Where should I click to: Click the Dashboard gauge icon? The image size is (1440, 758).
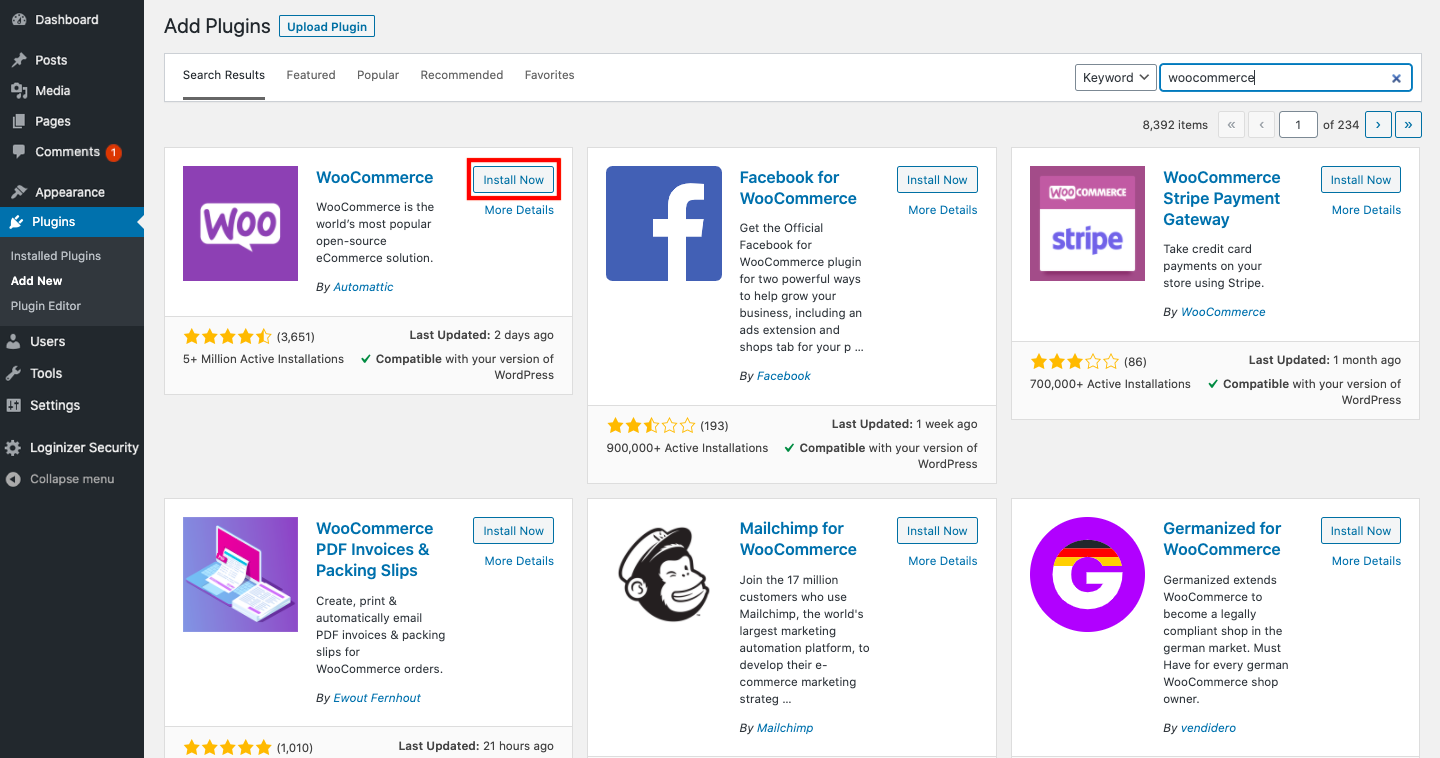pyautogui.click(x=19, y=20)
